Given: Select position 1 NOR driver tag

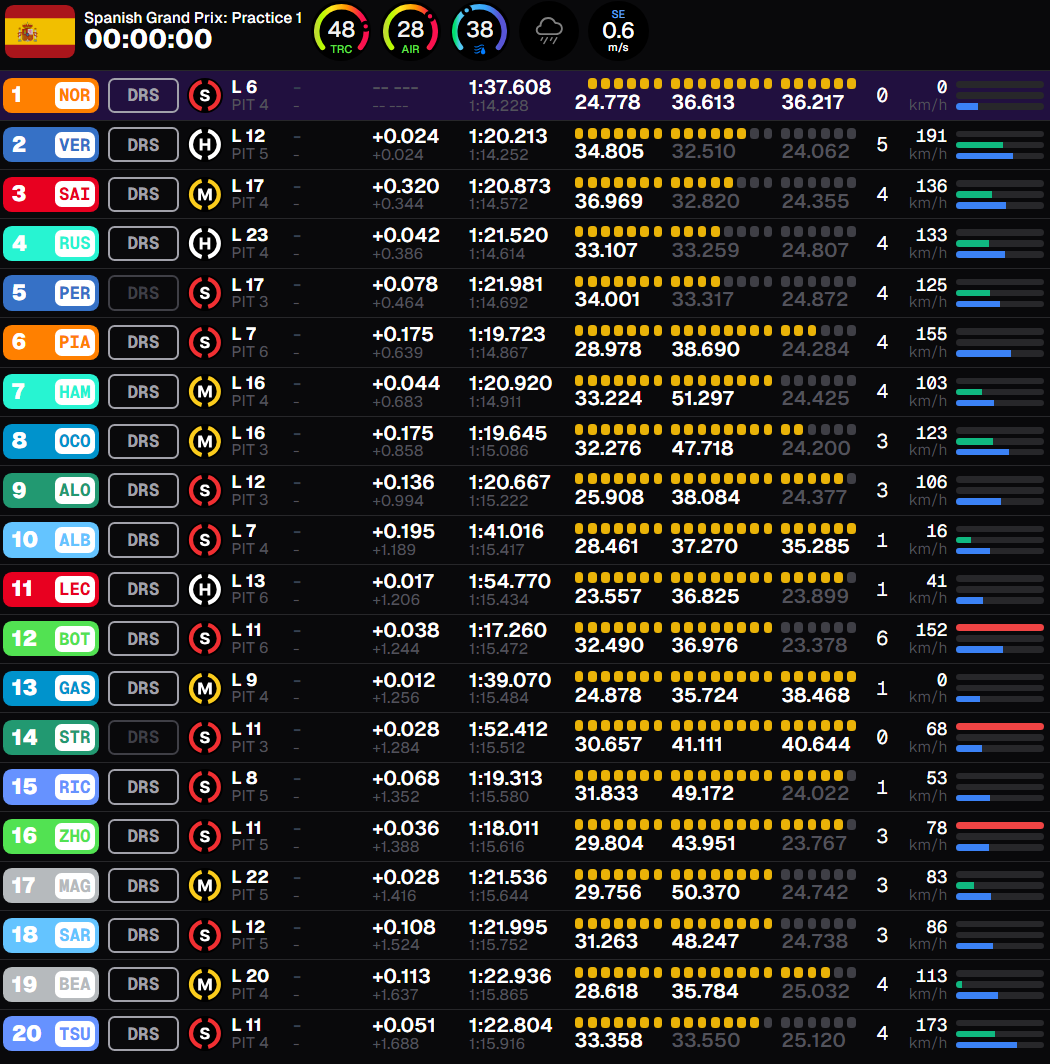Looking at the screenshot, I should [51, 95].
